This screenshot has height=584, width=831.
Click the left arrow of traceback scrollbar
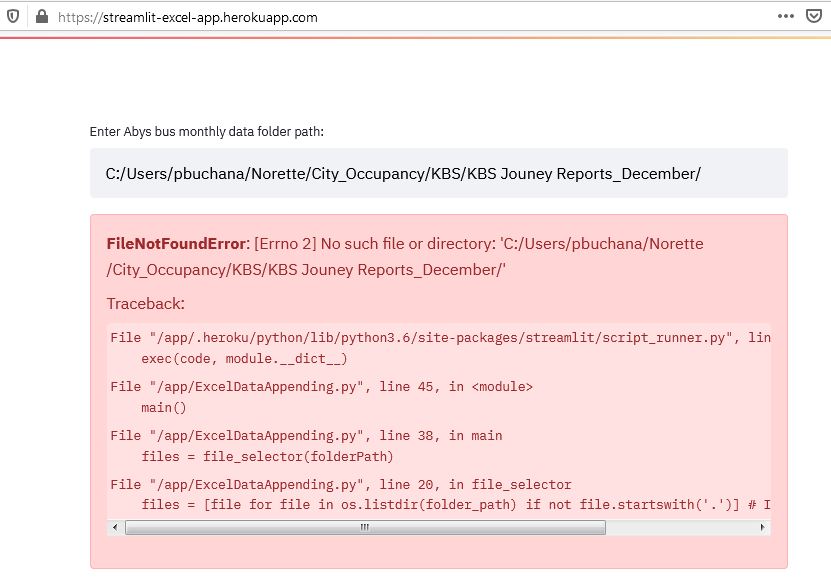click(116, 527)
